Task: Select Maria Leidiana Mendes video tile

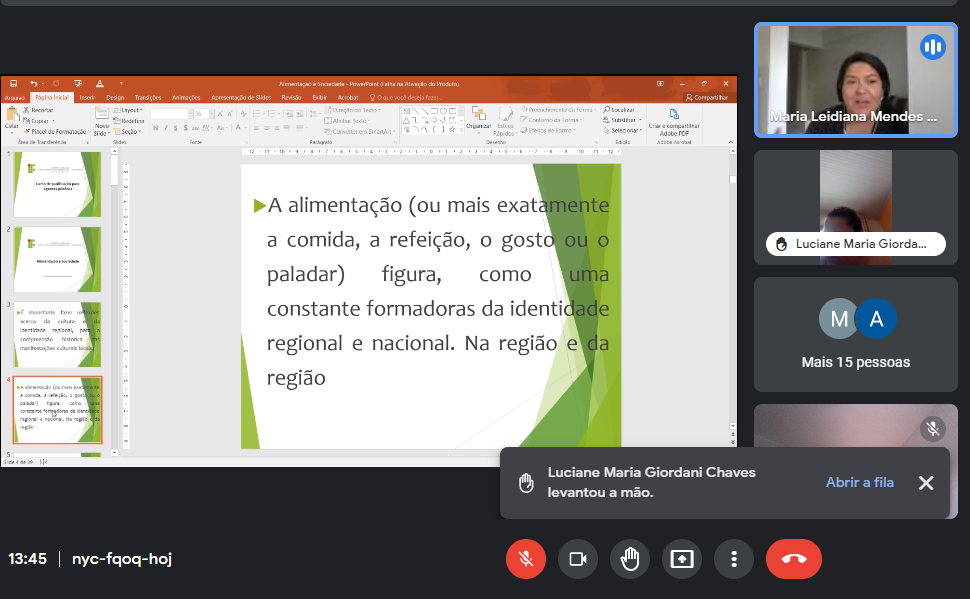Action: point(855,80)
